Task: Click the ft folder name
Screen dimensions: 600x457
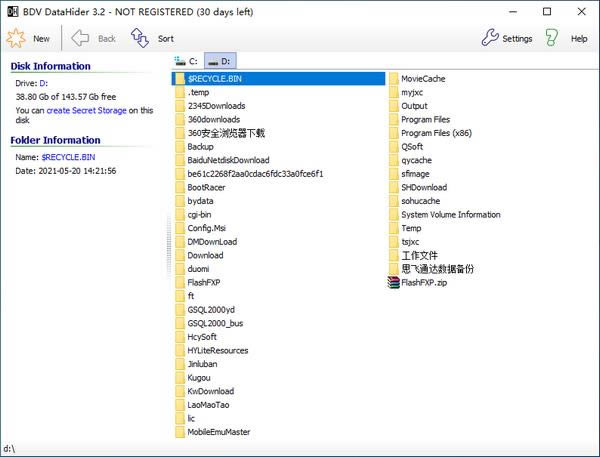Action: point(191,296)
